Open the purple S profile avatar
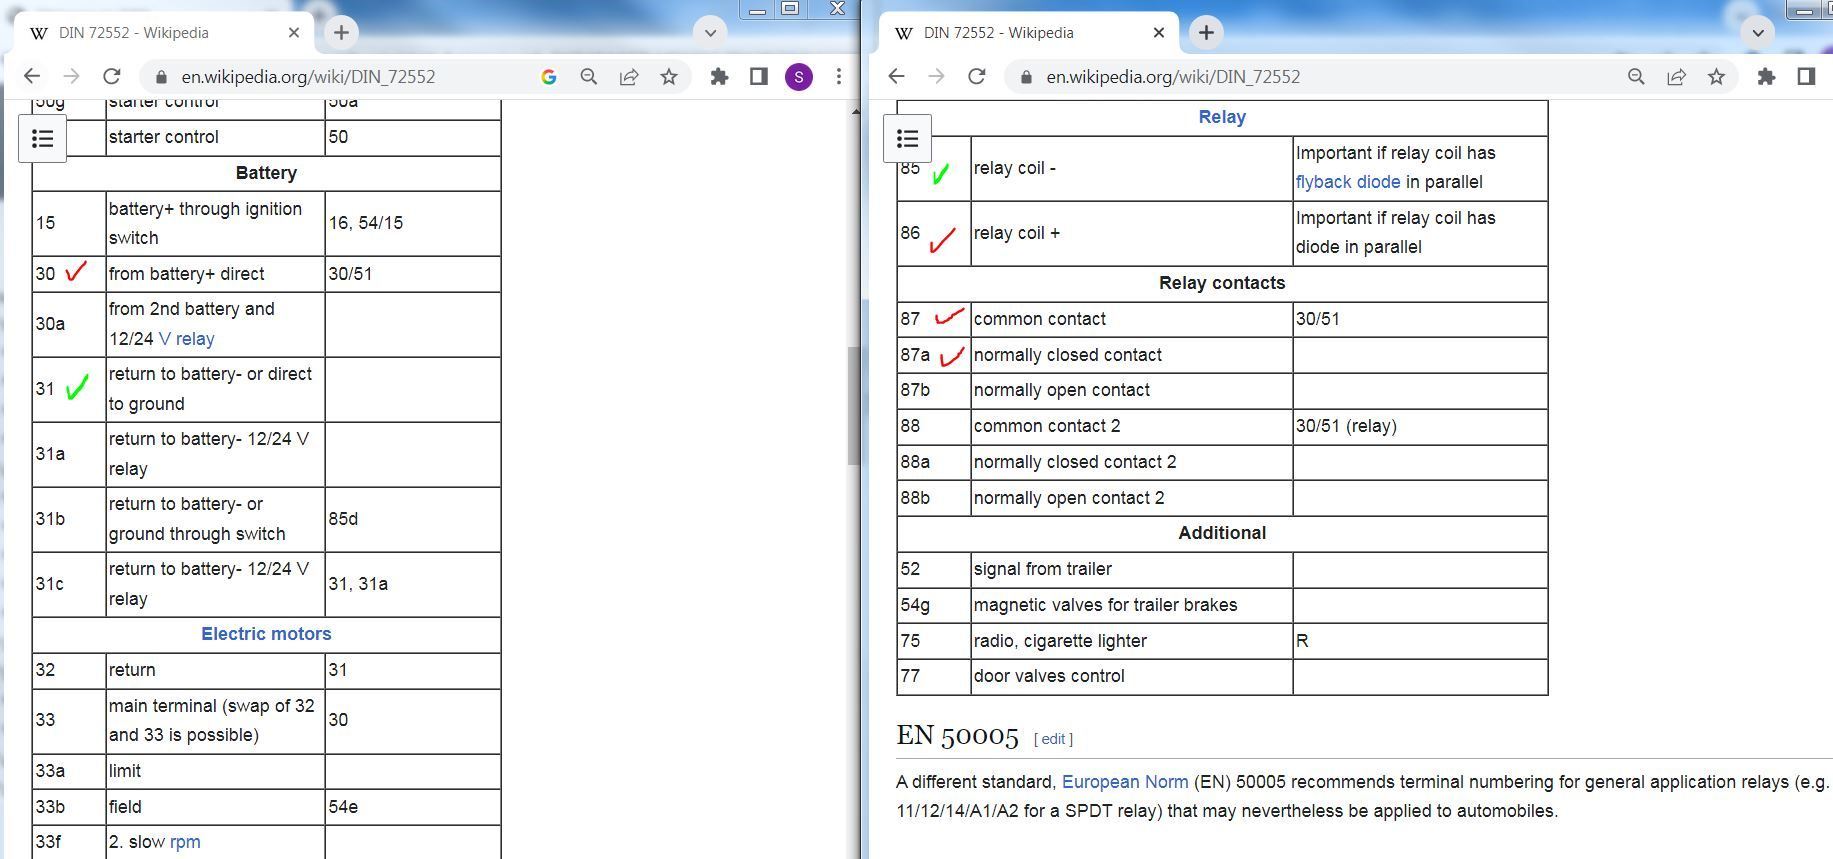Viewport: 1833px width, 859px height. 798,77
